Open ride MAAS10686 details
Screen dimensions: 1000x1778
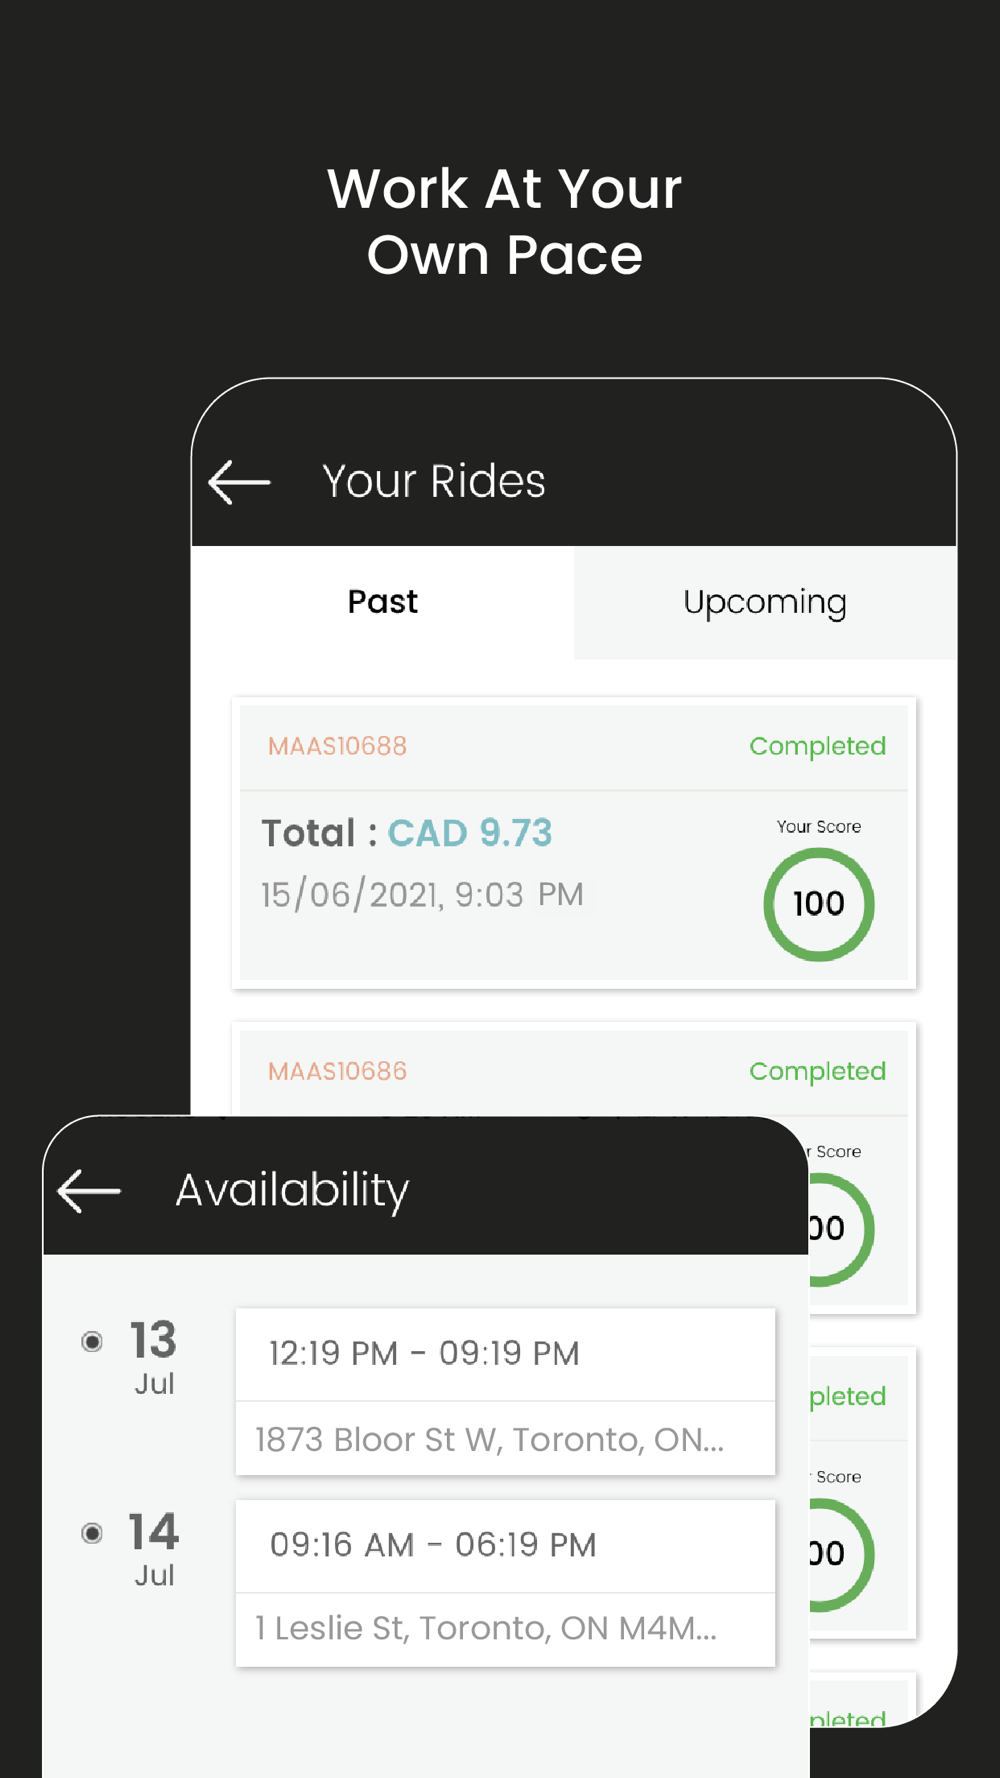pyautogui.click(x=574, y=1072)
